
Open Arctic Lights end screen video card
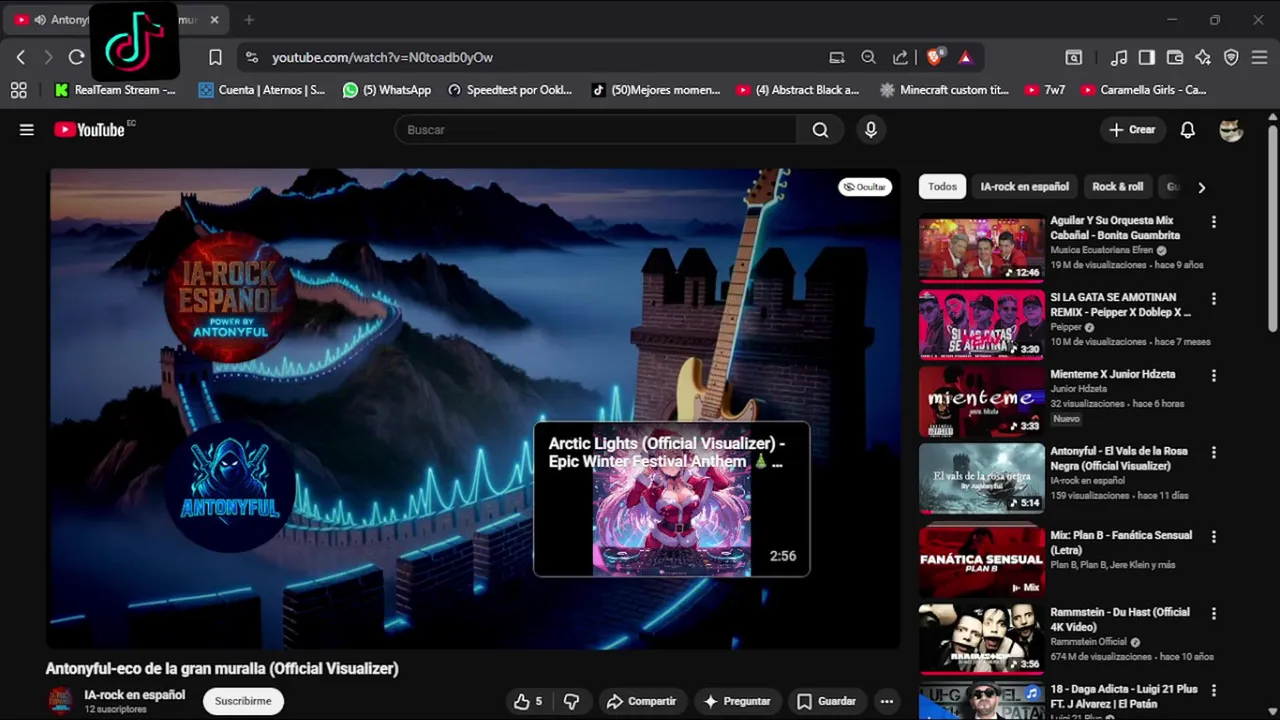pyautogui.click(x=671, y=500)
